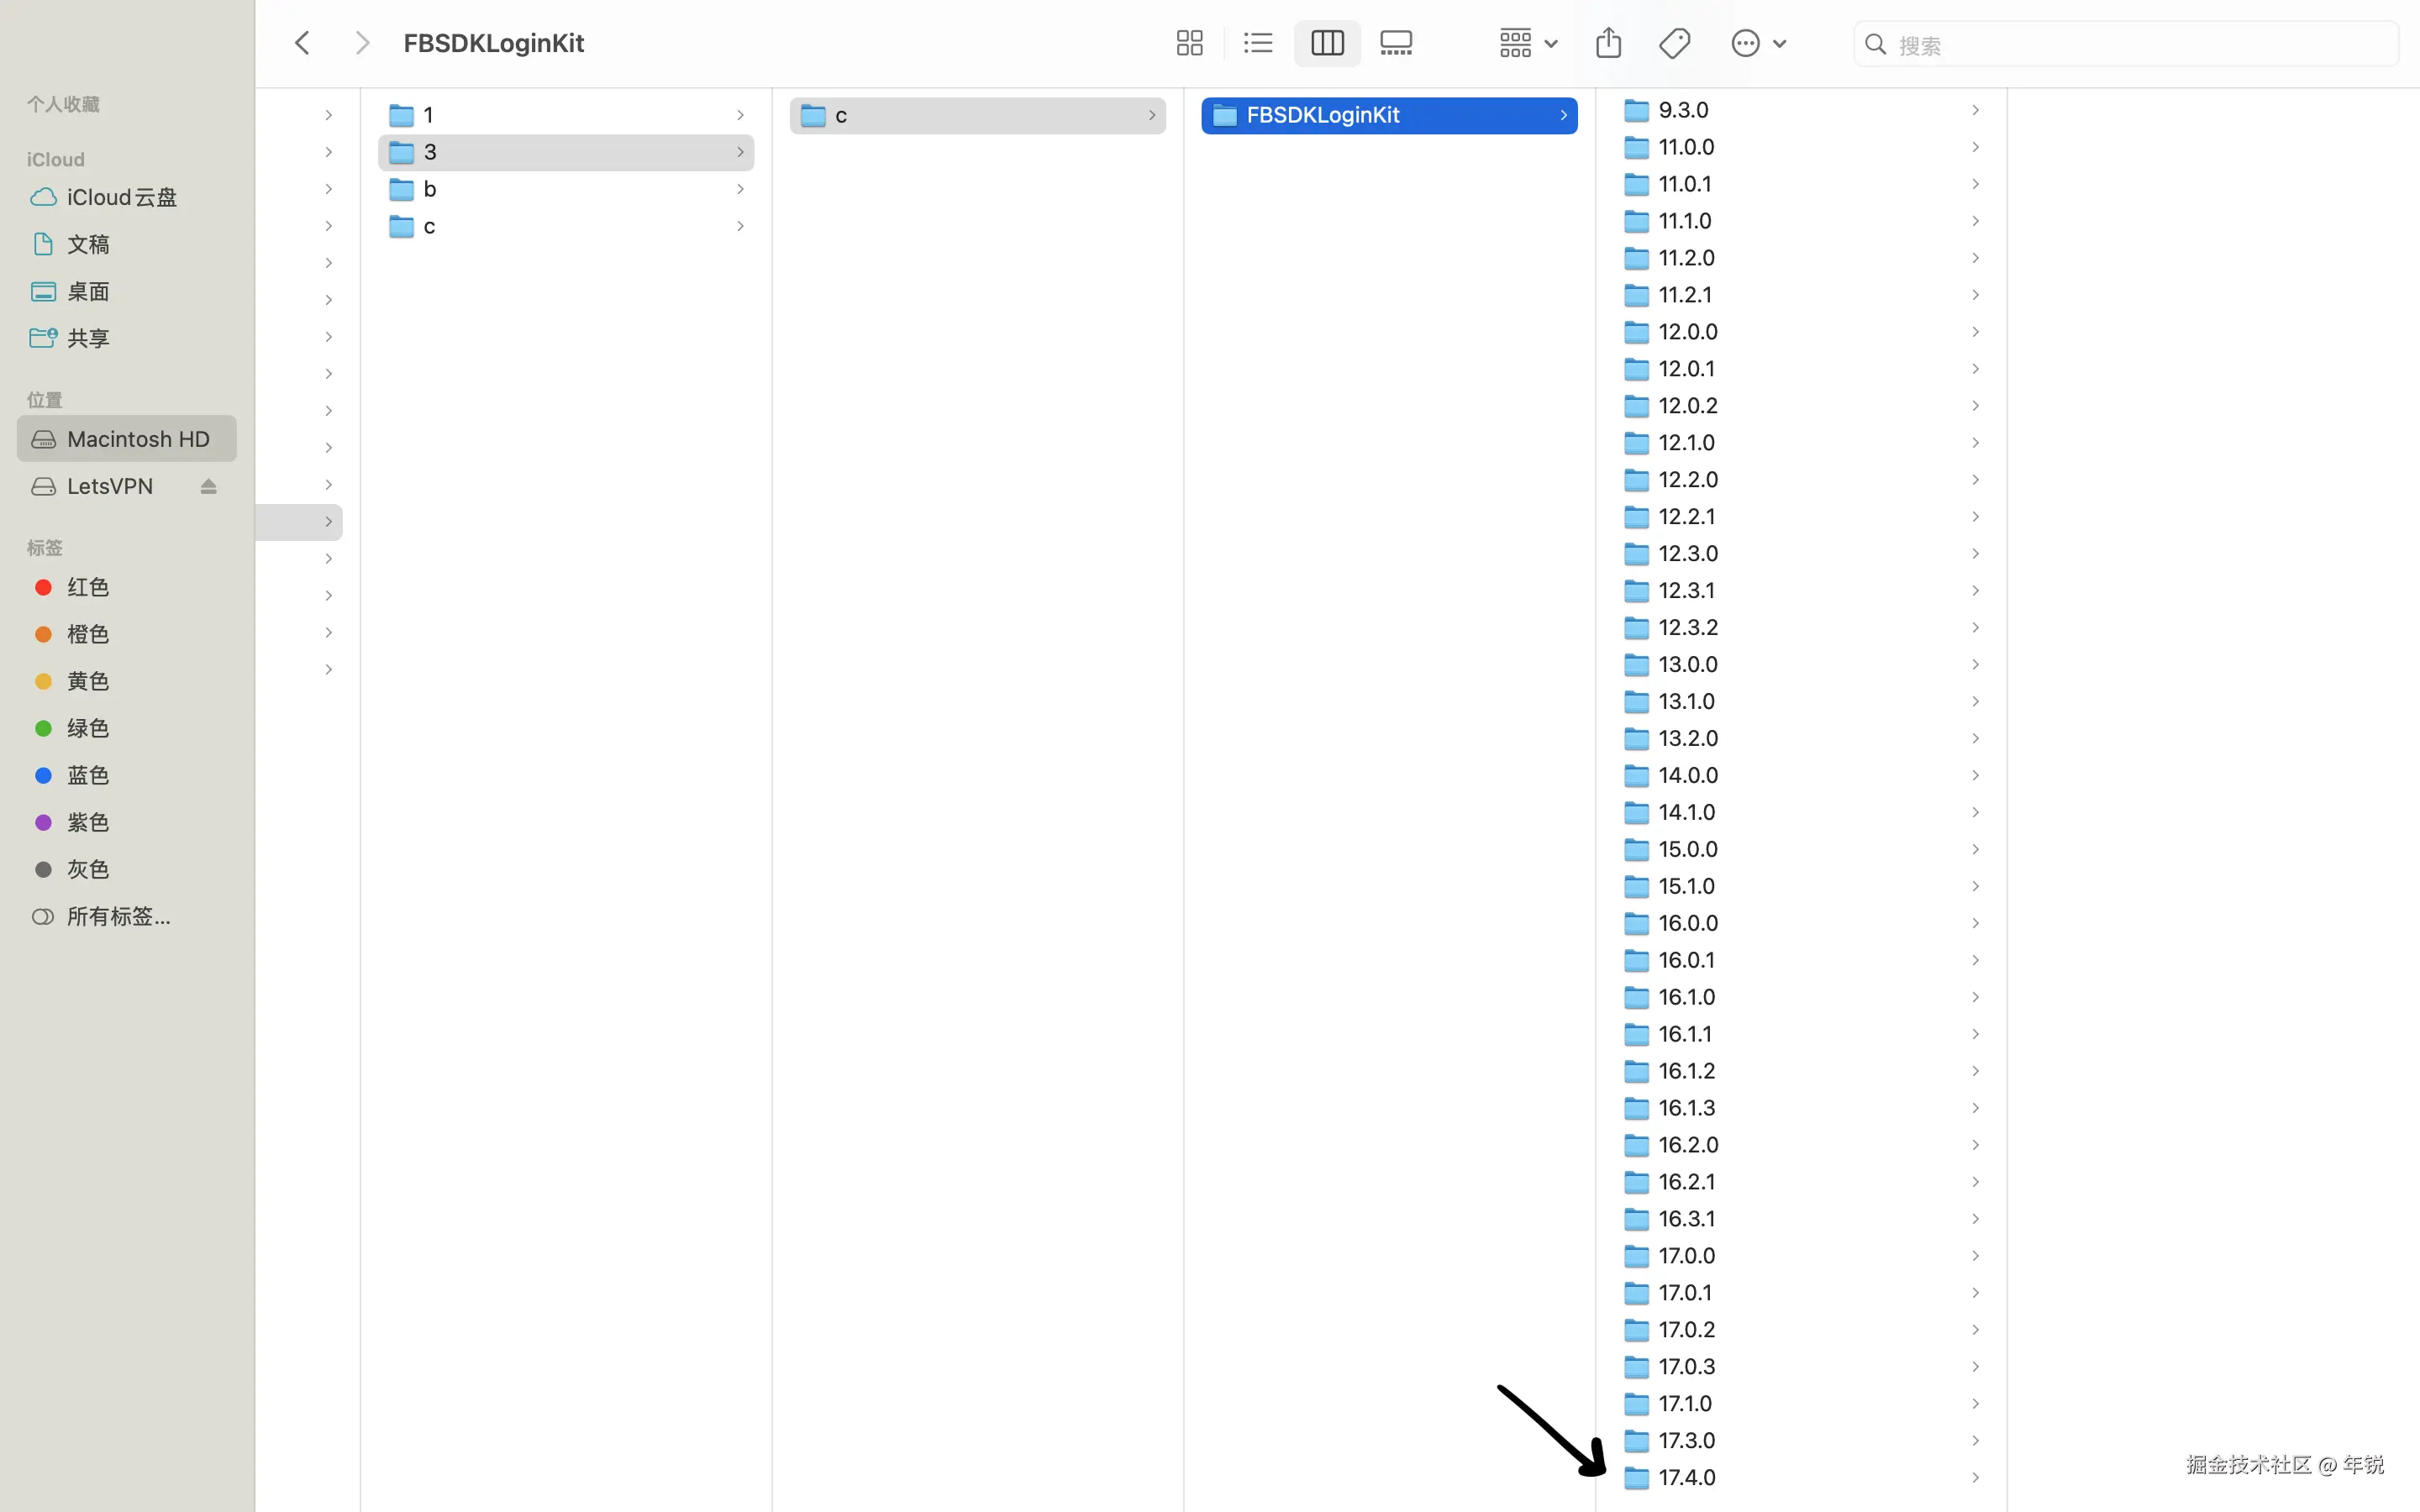Click the forward navigation arrow
Image resolution: width=2420 pixels, height=1512 pixels.
(362, 43)
